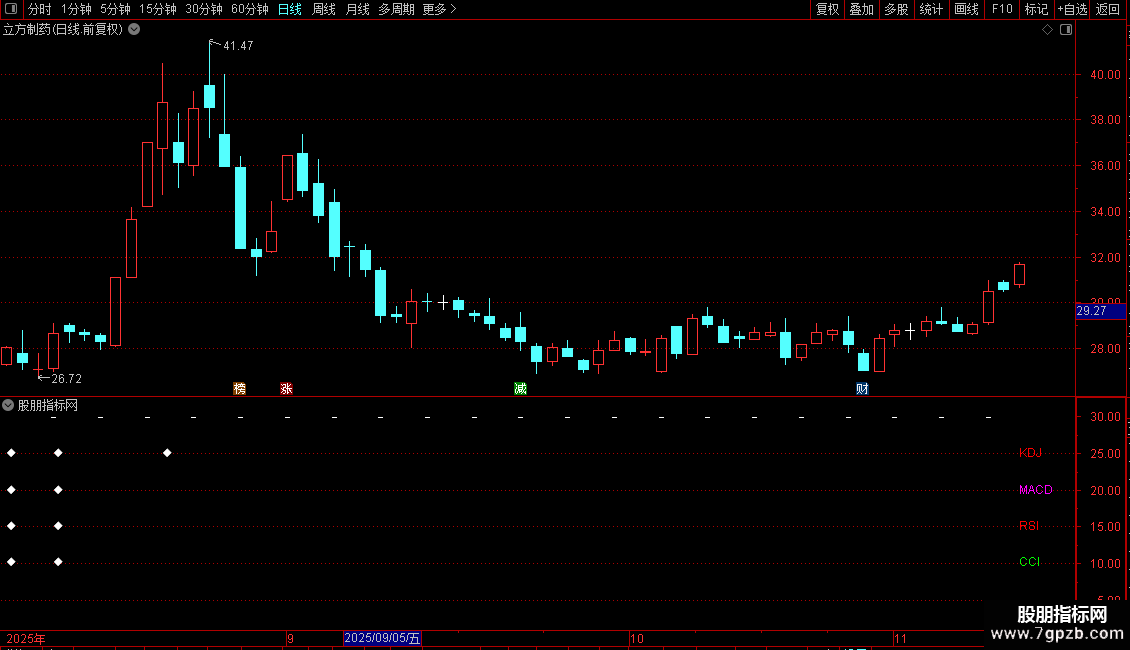Toggle the side panel icon above the chart

1066,30
